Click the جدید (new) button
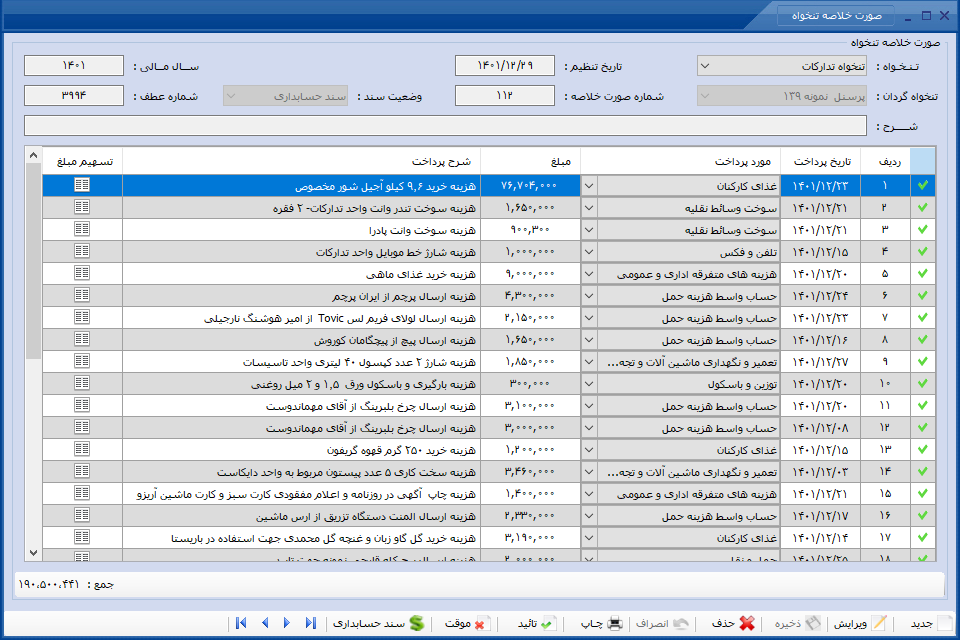The image size is (960, 640). (931, 623)
